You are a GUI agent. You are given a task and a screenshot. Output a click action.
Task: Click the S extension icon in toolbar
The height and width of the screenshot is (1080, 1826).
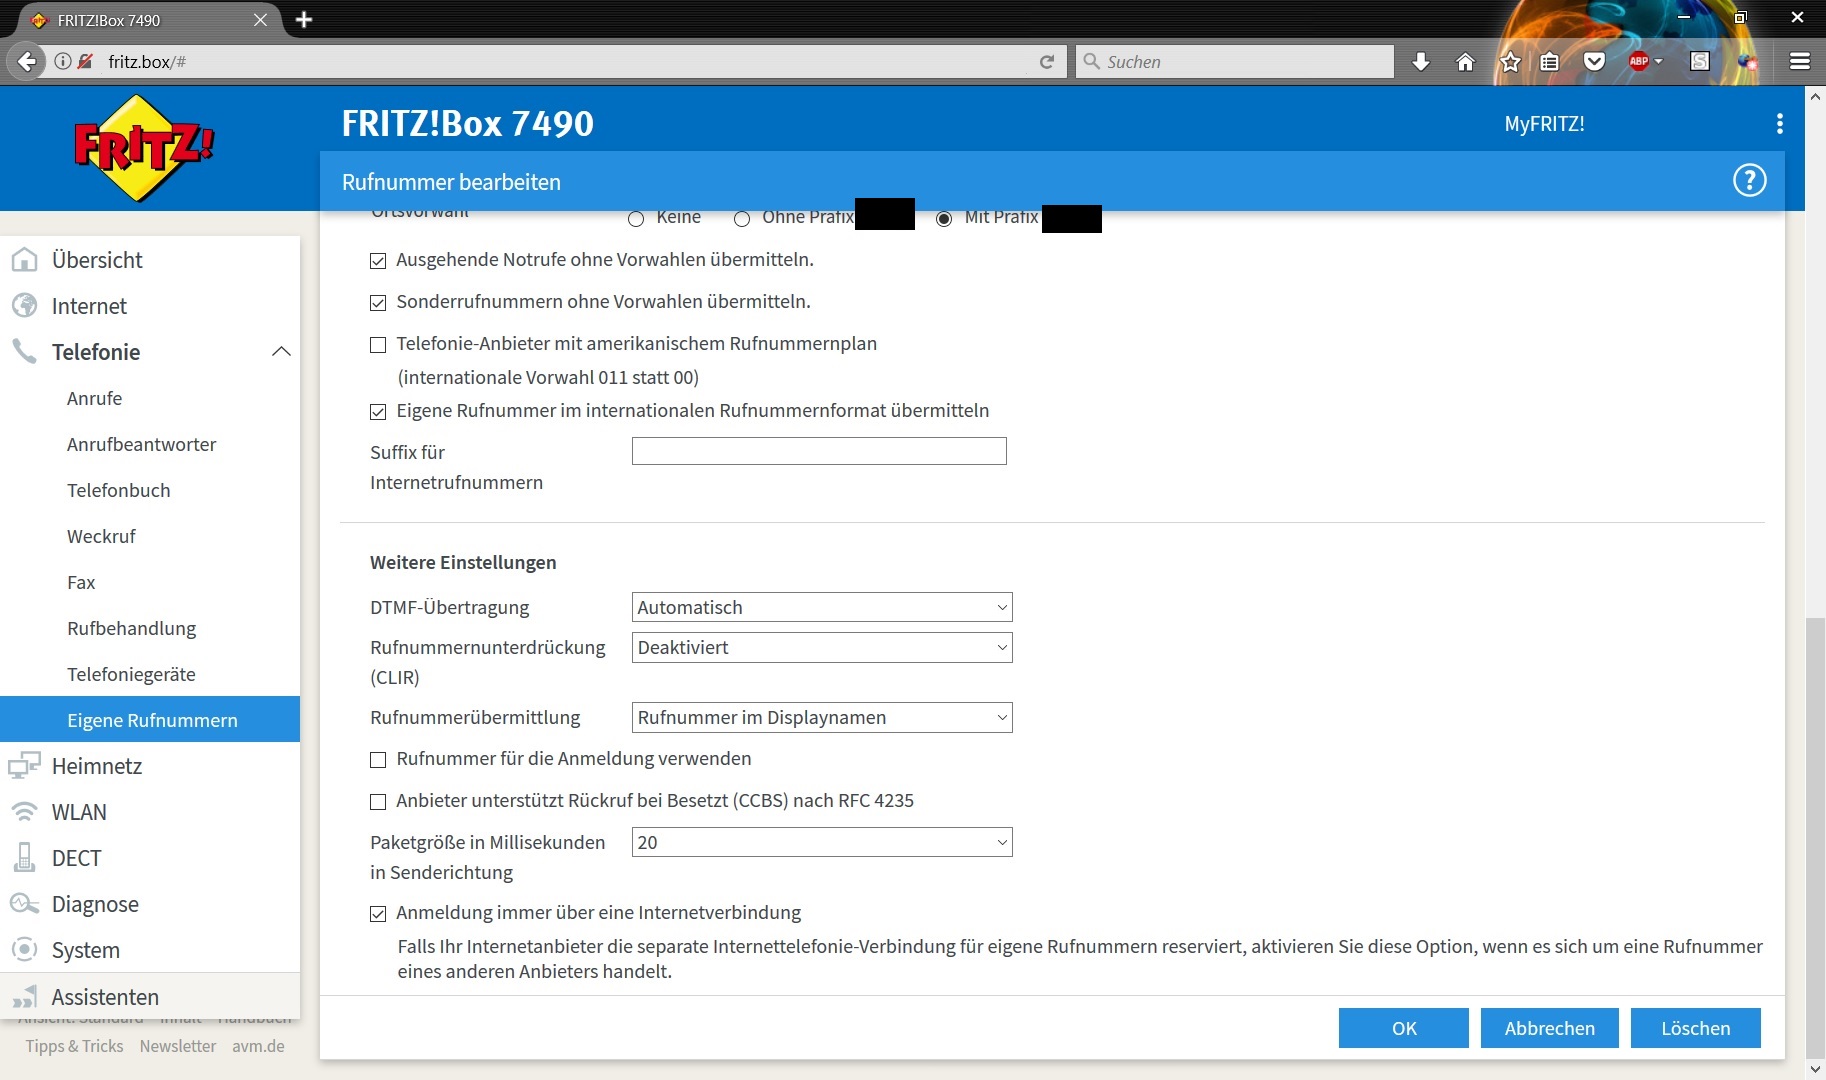[1699, 61]
